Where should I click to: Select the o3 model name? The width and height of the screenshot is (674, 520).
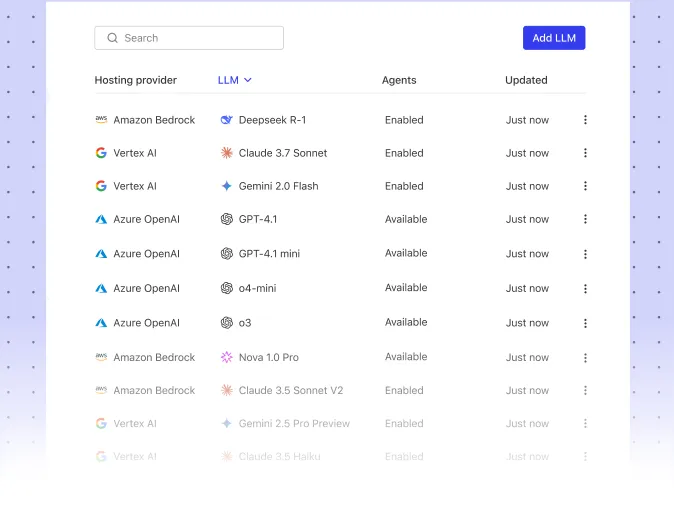coord(245,323)
